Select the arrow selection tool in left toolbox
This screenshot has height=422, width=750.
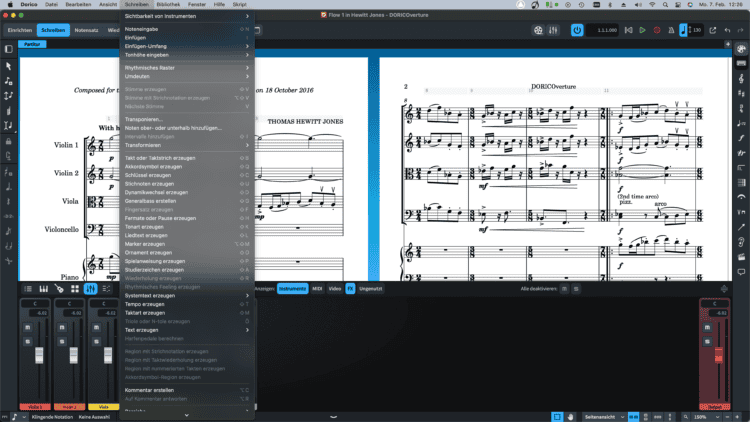[x=9, y=66]
